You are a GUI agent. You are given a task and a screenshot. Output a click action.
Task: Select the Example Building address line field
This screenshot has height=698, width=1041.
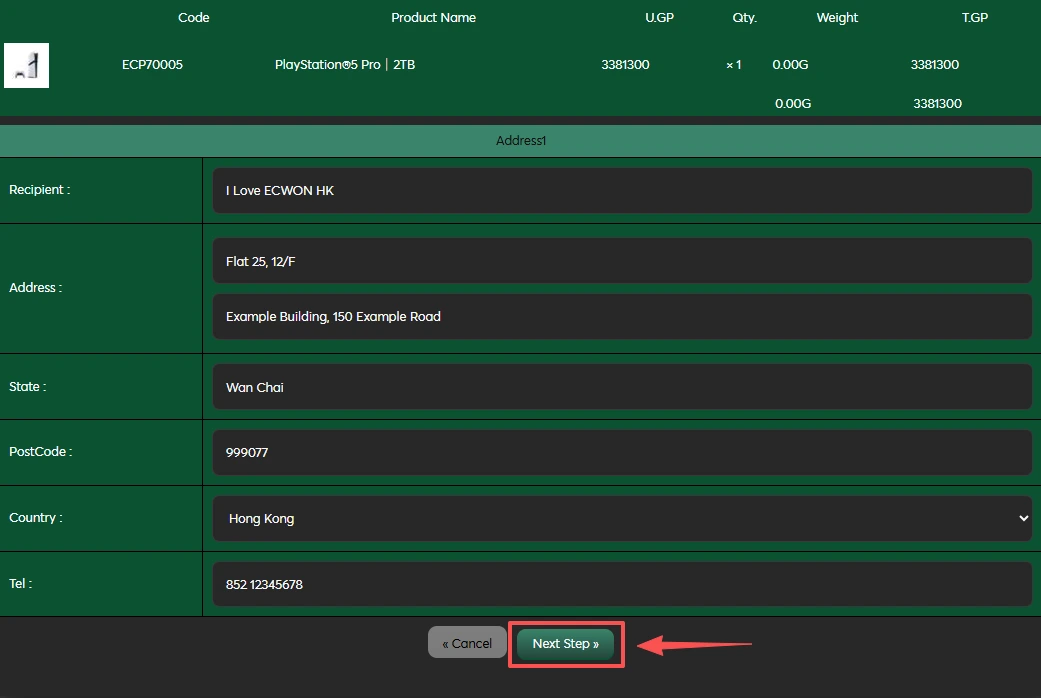pyautogui.click(x=621, y=316)
